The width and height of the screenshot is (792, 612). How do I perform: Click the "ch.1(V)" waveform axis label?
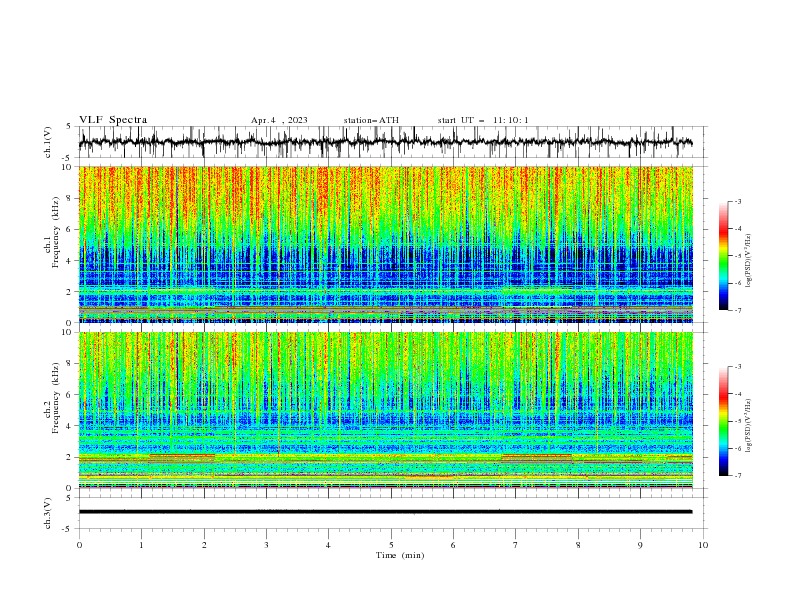click(x=48, y=142)
